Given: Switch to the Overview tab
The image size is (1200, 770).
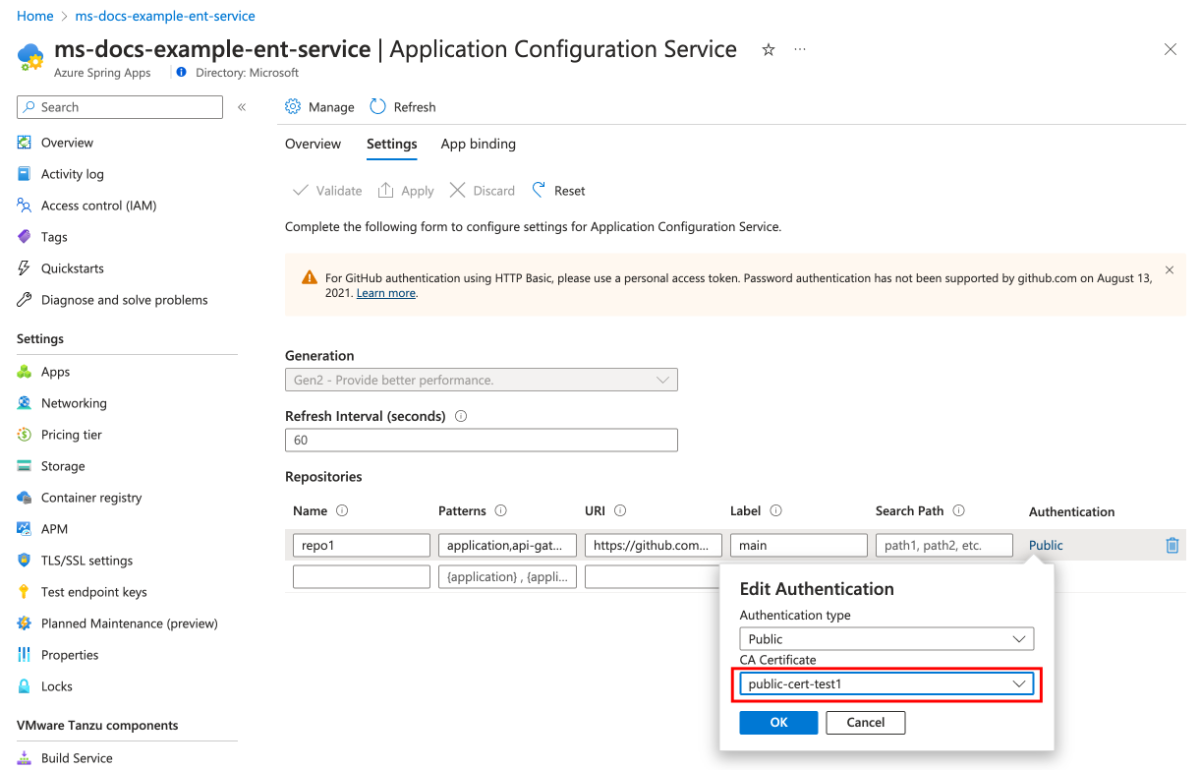Looking at the screenshot, I should tap(313, 144).
